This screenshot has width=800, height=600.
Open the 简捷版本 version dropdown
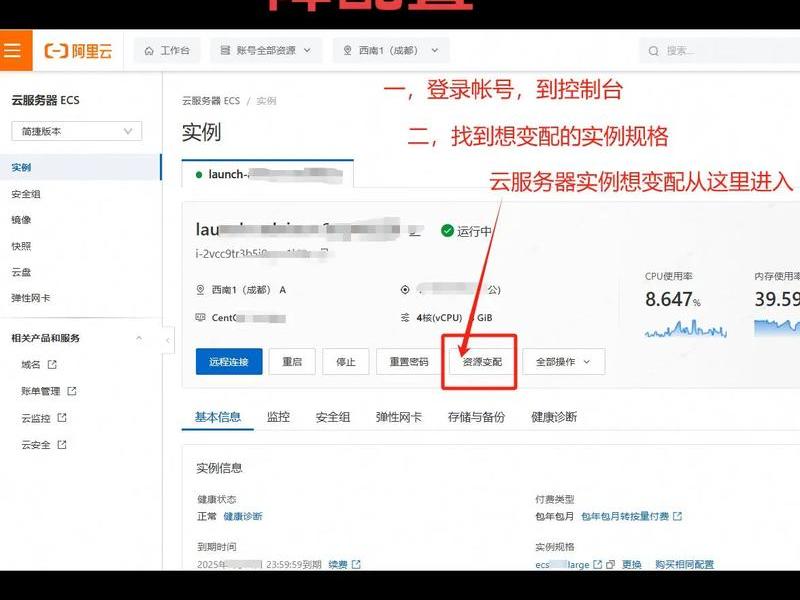77,131
